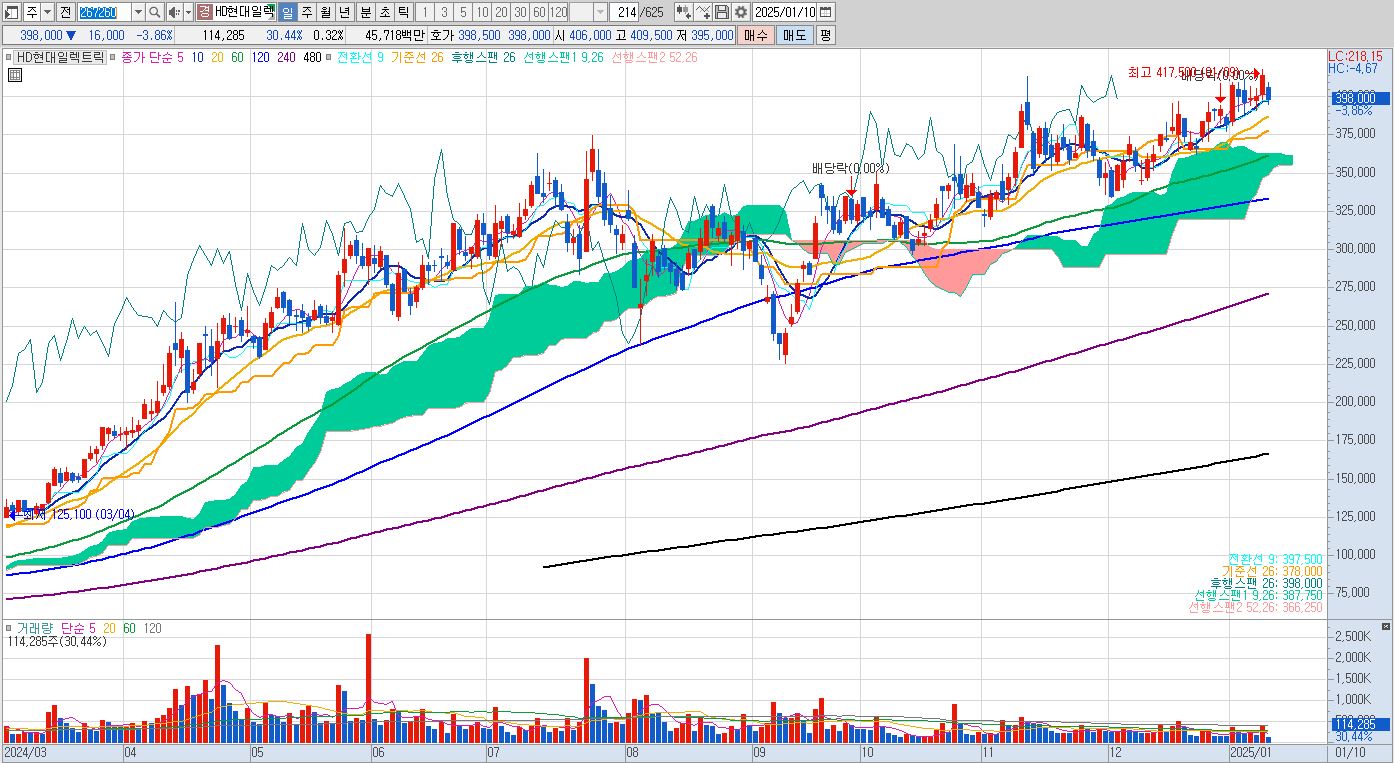Switch chart to 분 minute period
This screenshot has height=763, width=1394.
(x=366, y=12)
